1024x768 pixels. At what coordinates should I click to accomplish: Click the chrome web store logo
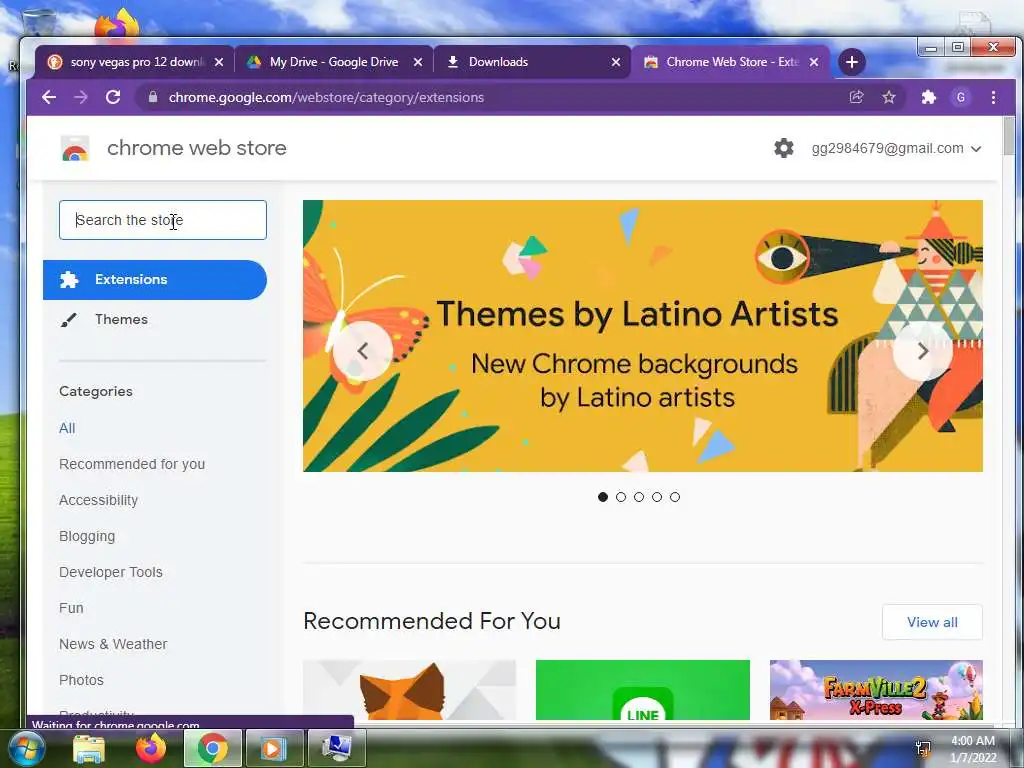pos(75,149)
